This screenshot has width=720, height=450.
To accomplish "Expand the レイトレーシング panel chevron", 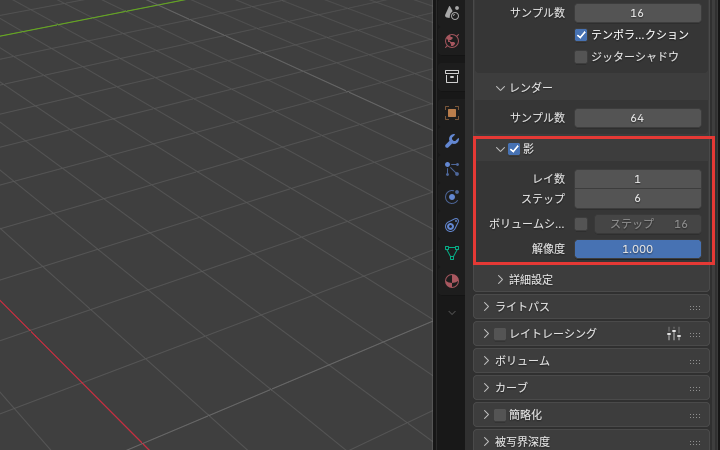I will (486, 334).
